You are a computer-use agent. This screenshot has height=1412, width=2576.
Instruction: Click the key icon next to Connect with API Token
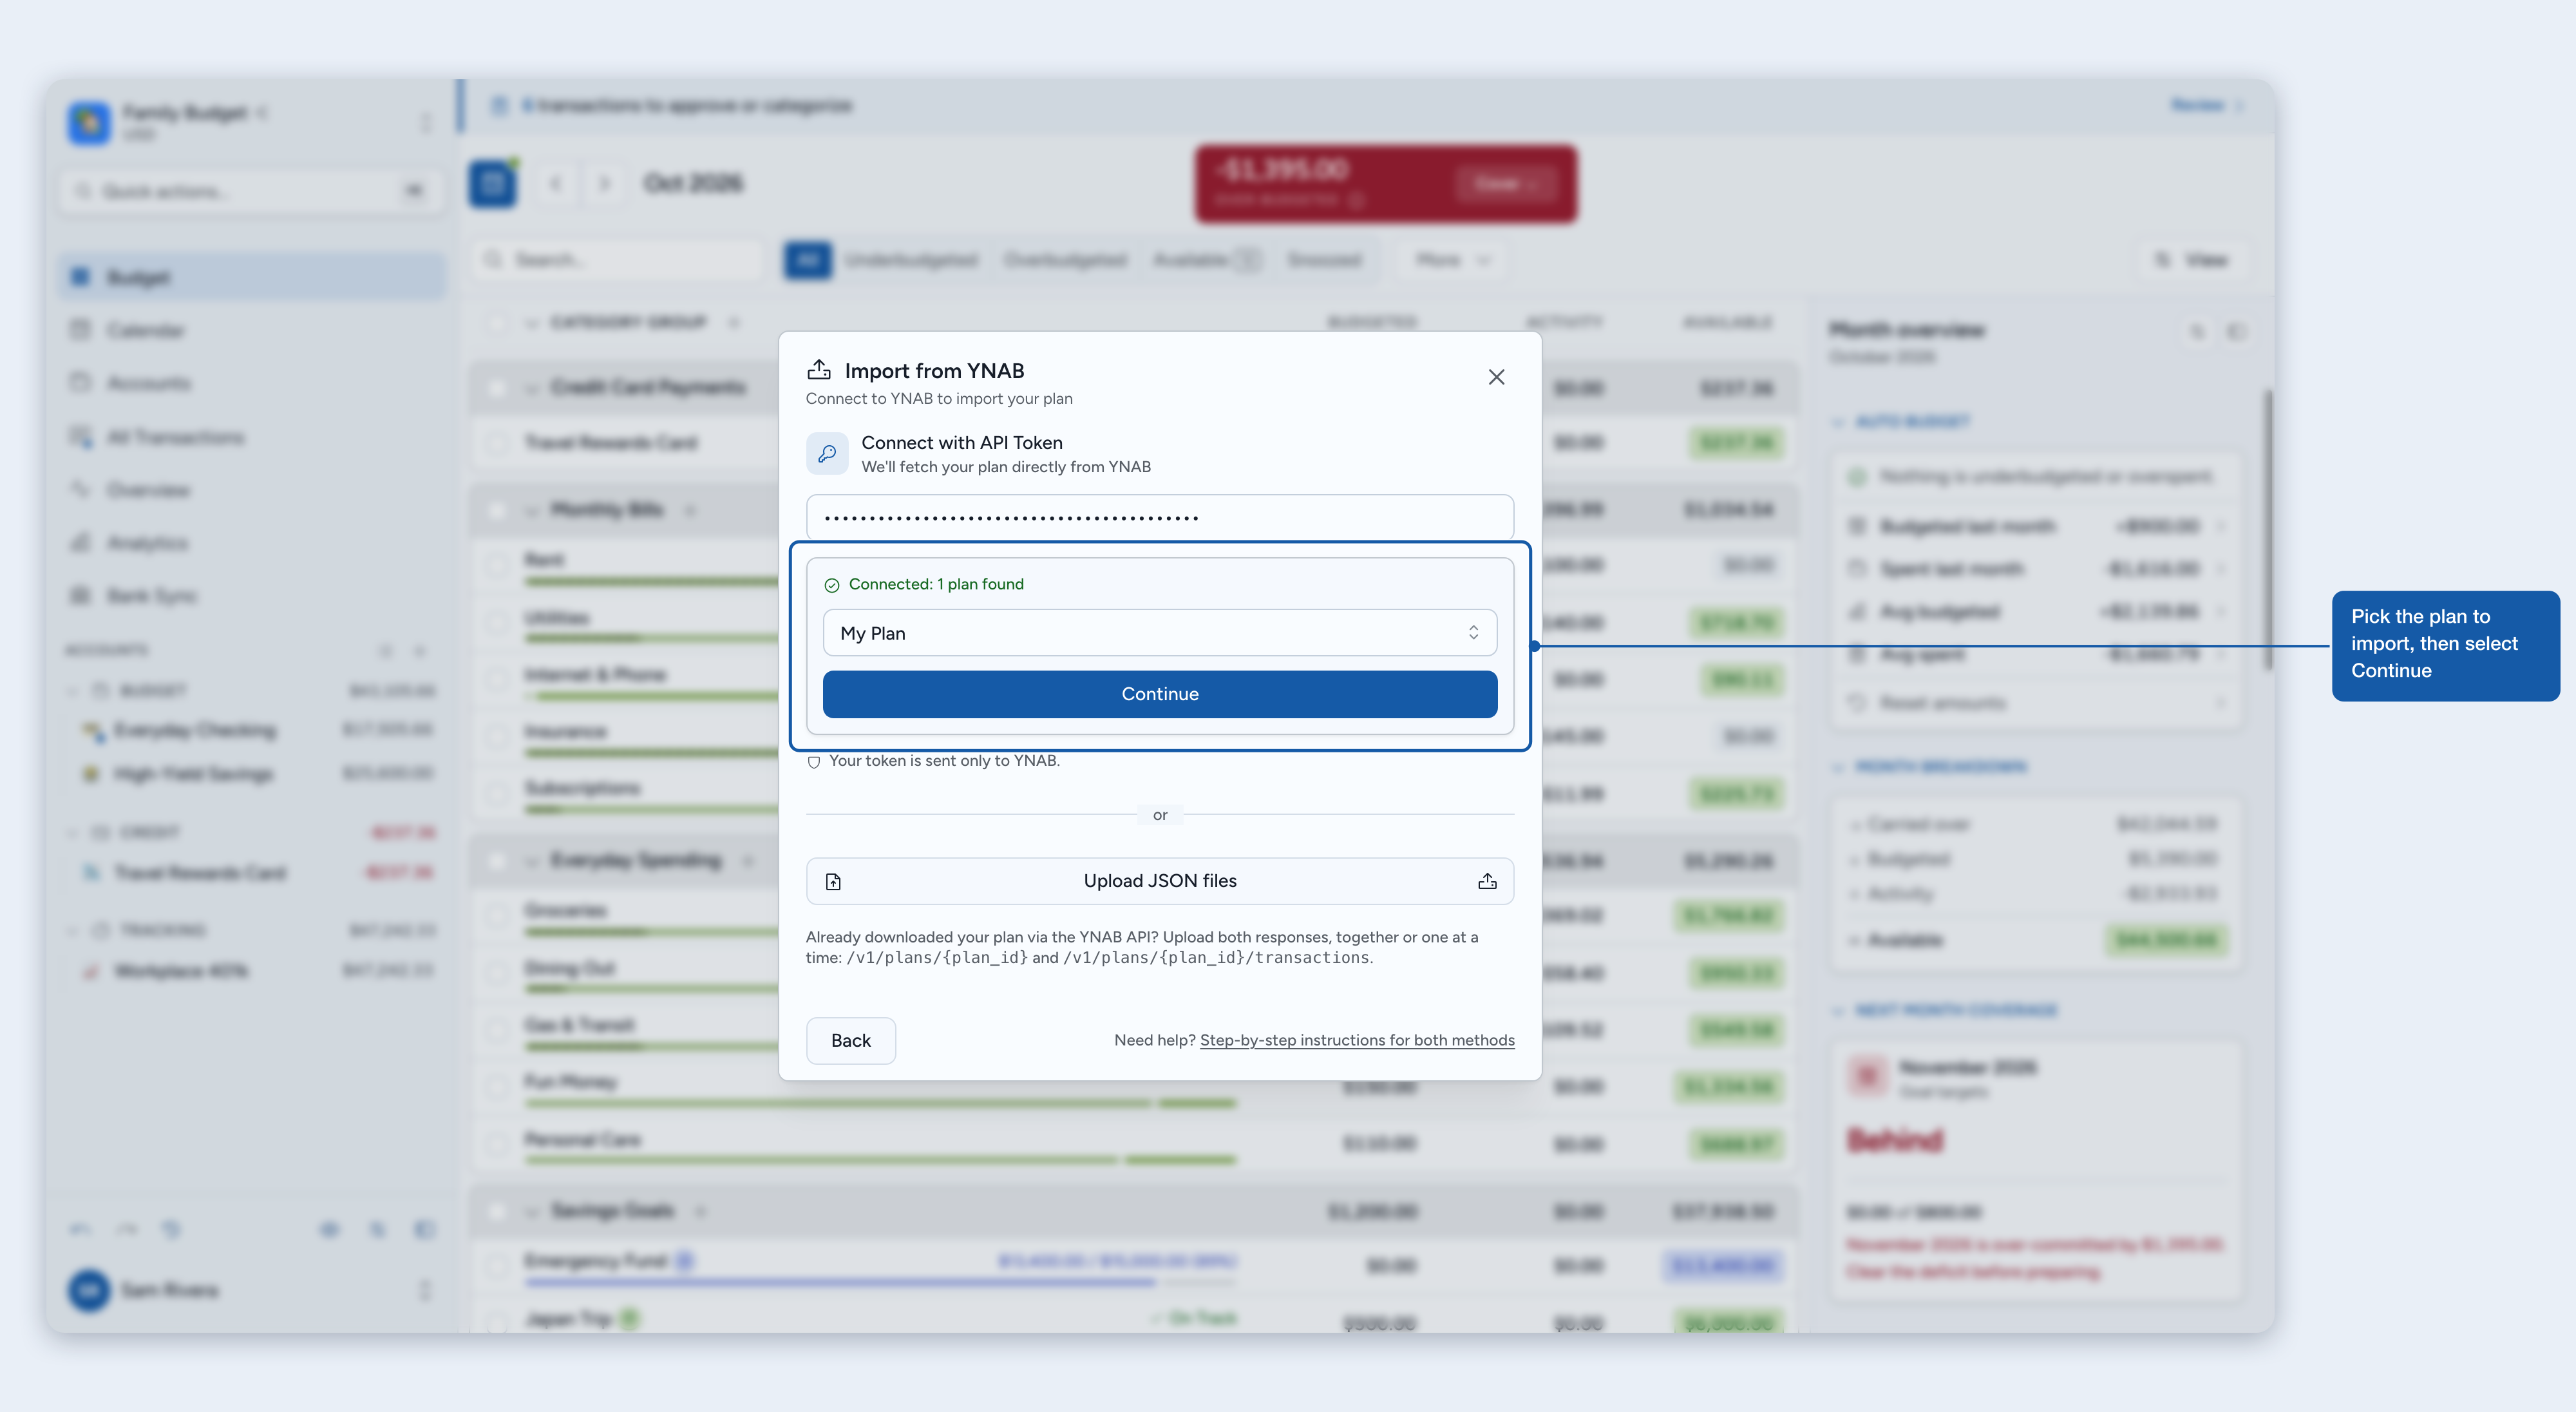point(827,454)
